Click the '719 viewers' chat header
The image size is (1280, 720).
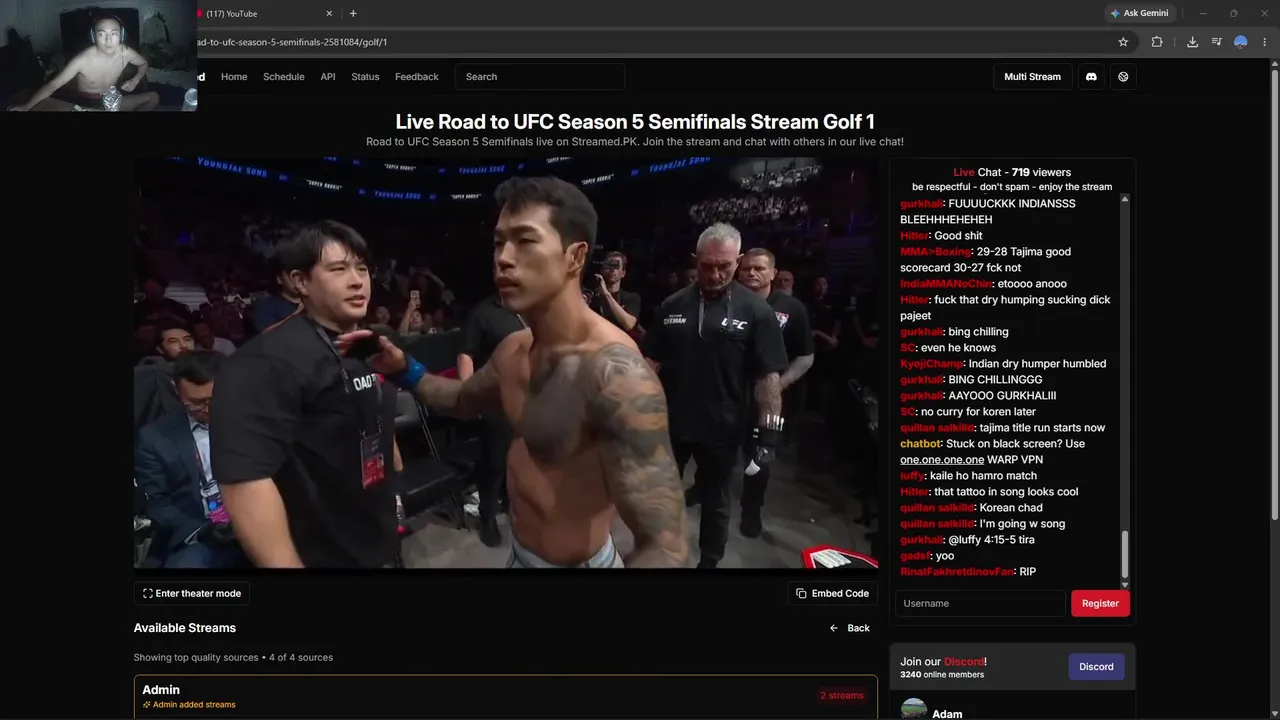click(1041, 173)
